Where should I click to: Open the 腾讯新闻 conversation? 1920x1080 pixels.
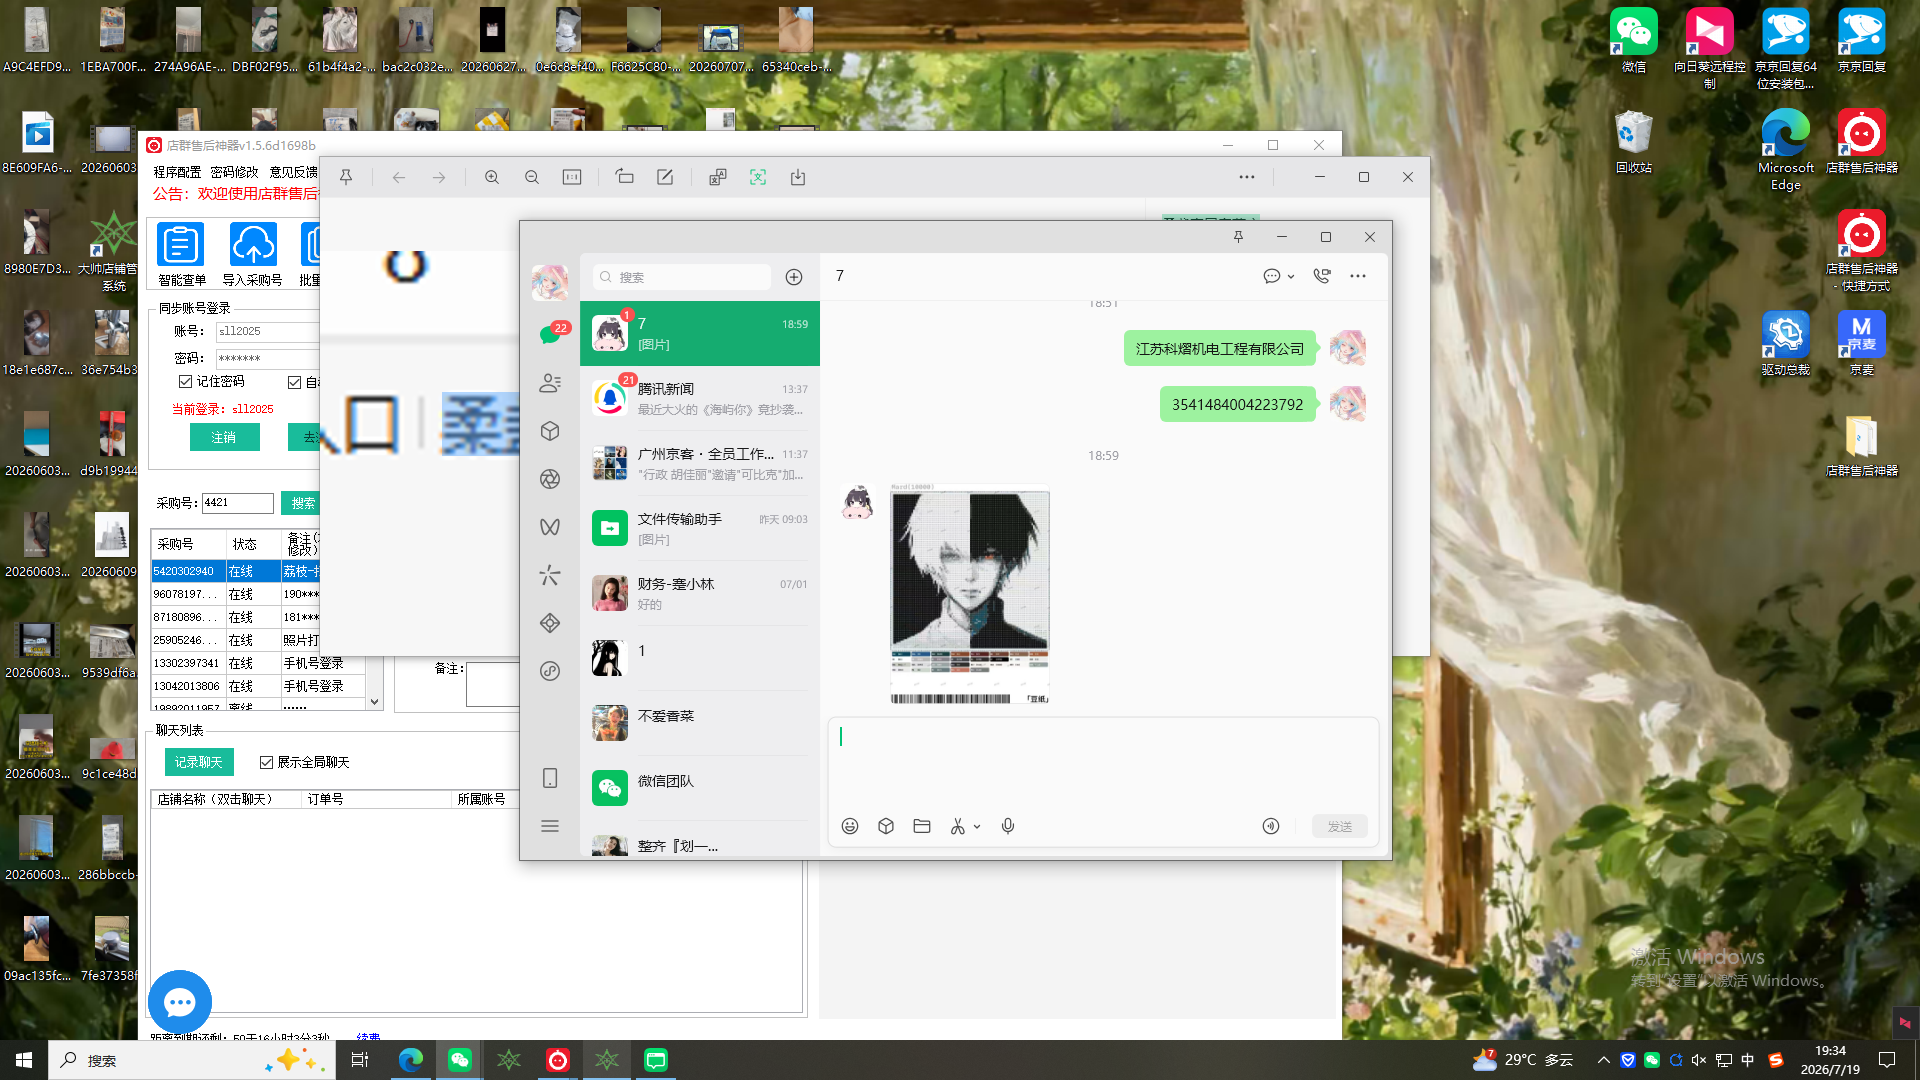700,398
